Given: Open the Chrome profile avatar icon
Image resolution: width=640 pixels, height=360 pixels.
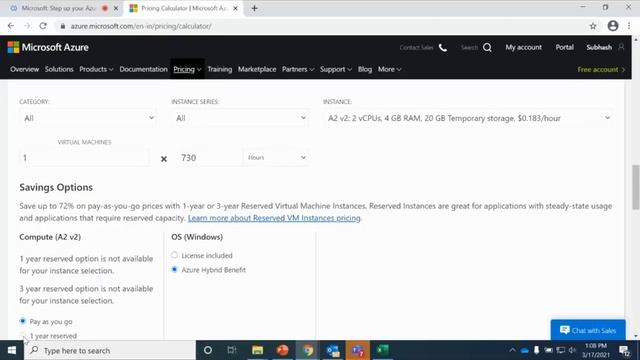Looking at the screenshot, I should 613,26.
